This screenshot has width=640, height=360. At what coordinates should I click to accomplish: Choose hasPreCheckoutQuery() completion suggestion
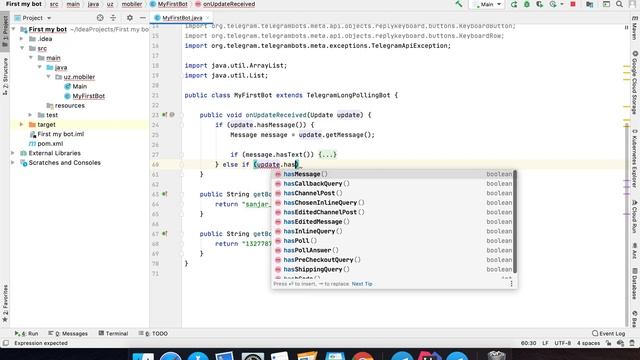tap(393, 260)
